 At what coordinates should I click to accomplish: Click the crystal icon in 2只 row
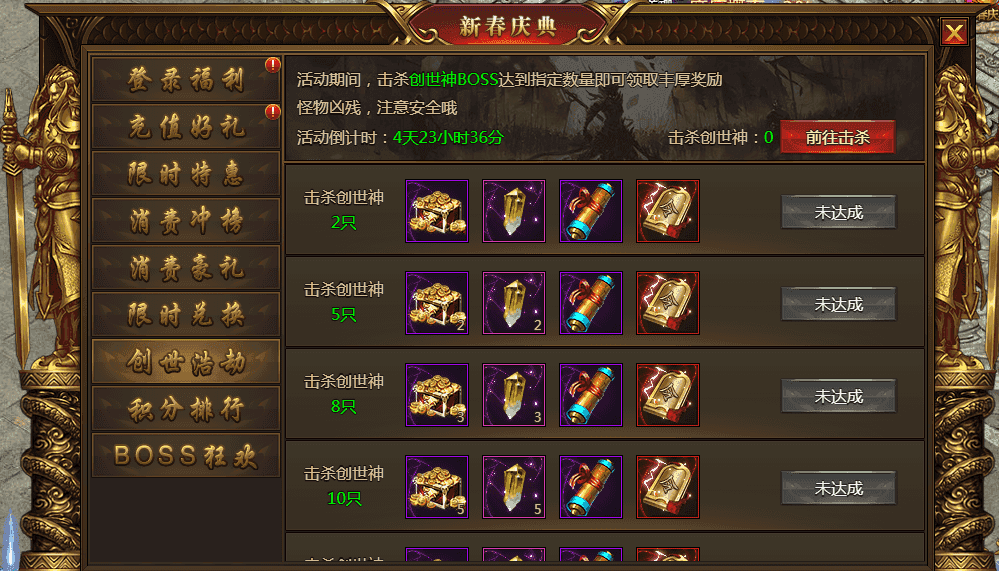click(514, 211)
